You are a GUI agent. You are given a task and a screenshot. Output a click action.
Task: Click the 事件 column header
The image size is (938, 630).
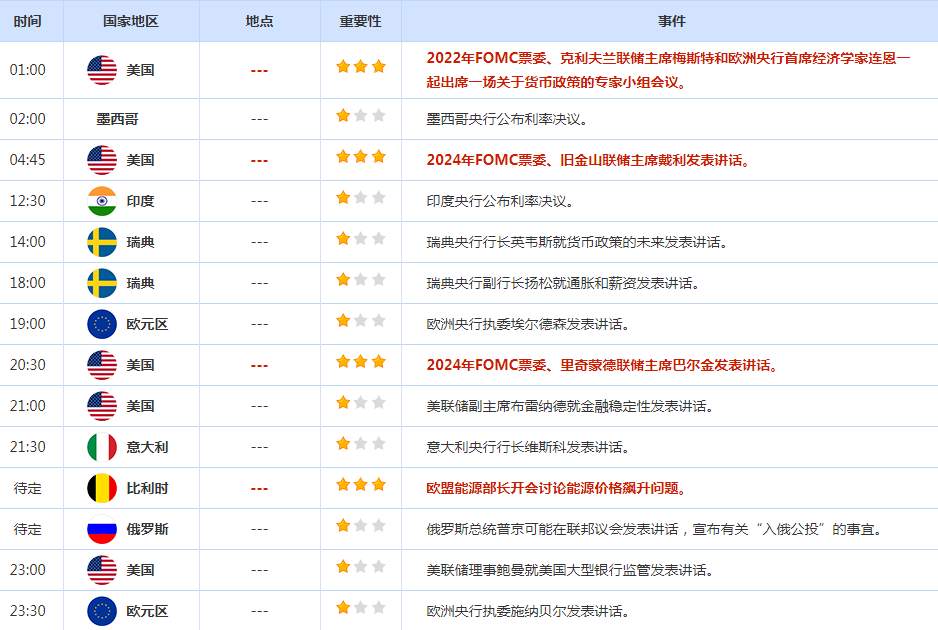click(x=671, y=22)
